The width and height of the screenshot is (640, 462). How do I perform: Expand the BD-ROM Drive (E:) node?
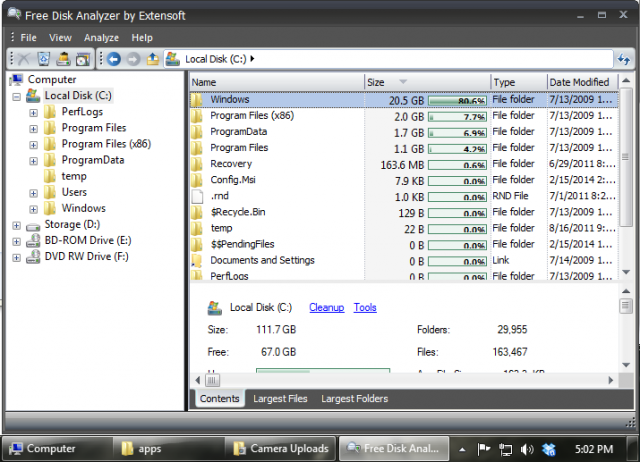pos(16,242)
